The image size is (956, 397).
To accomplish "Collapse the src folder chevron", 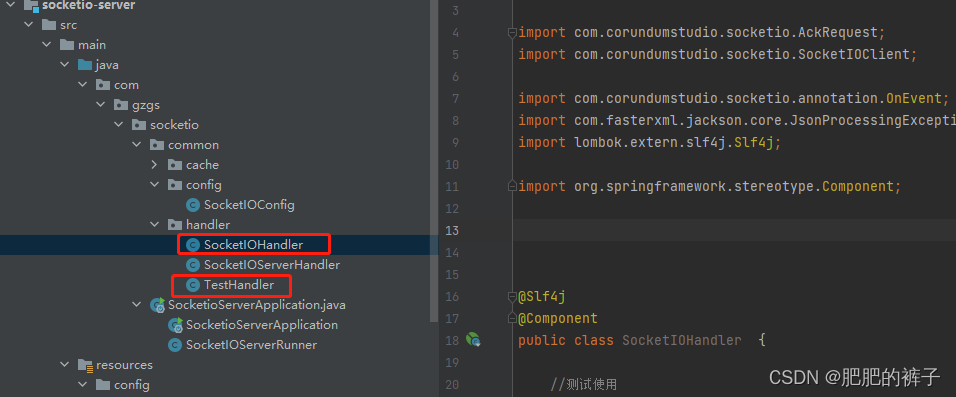I will [28, 25].
